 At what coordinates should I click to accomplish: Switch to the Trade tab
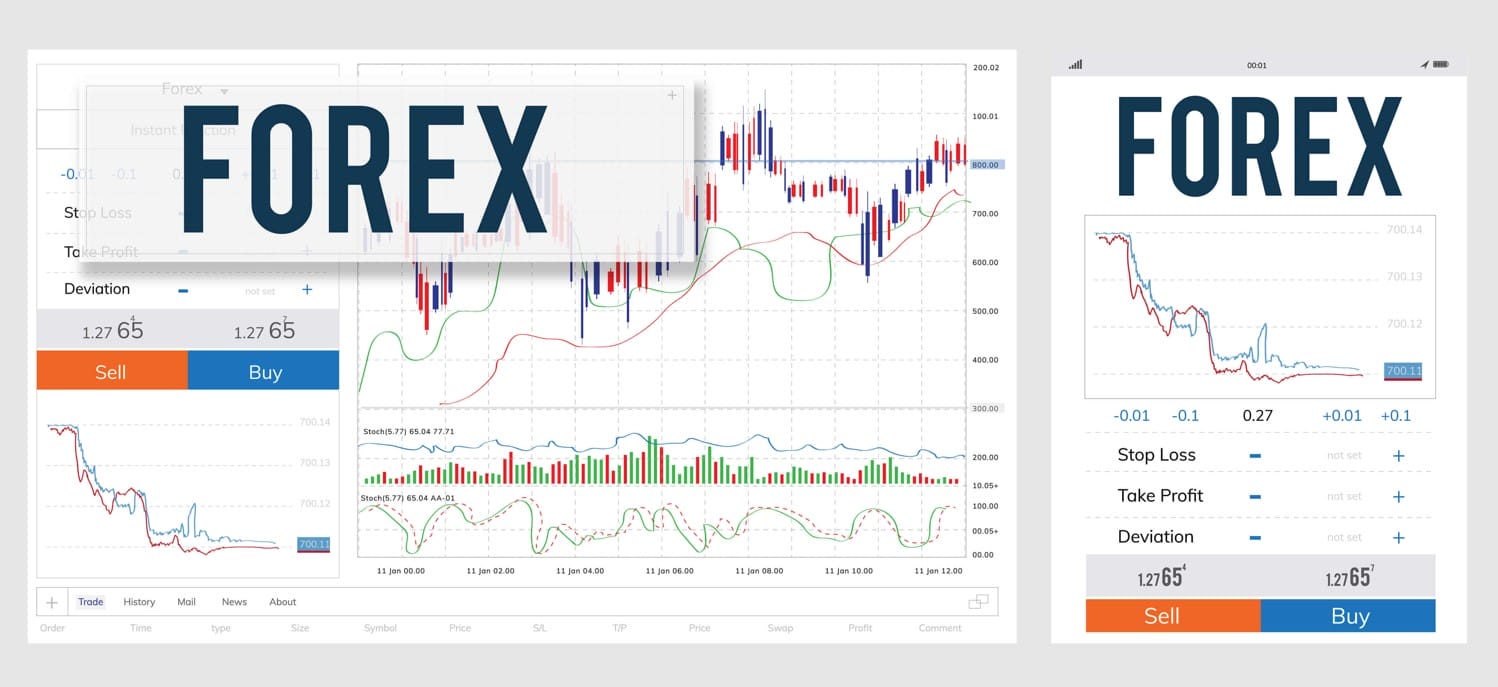point(91,602)
